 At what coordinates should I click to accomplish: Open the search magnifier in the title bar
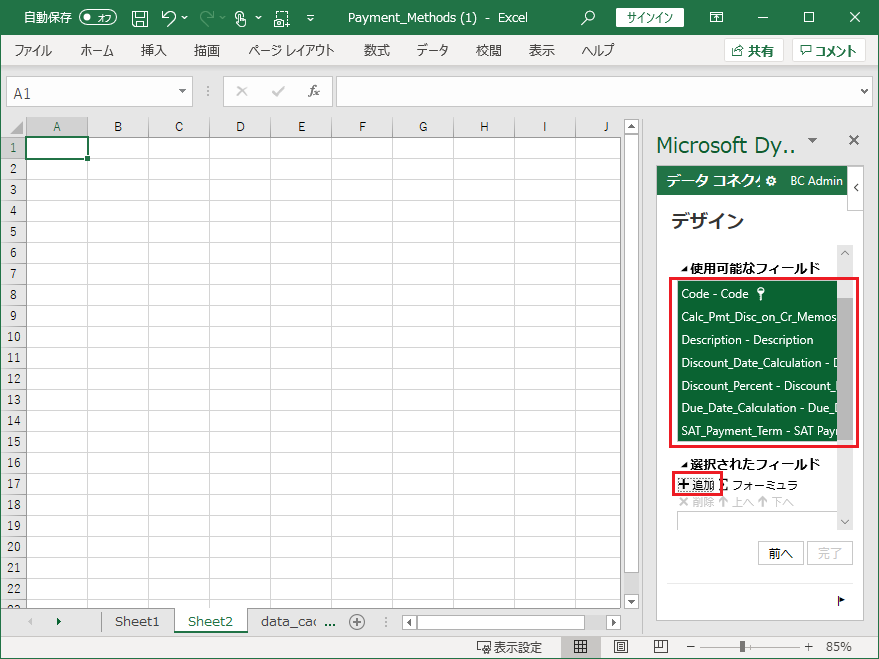[587, 18]
